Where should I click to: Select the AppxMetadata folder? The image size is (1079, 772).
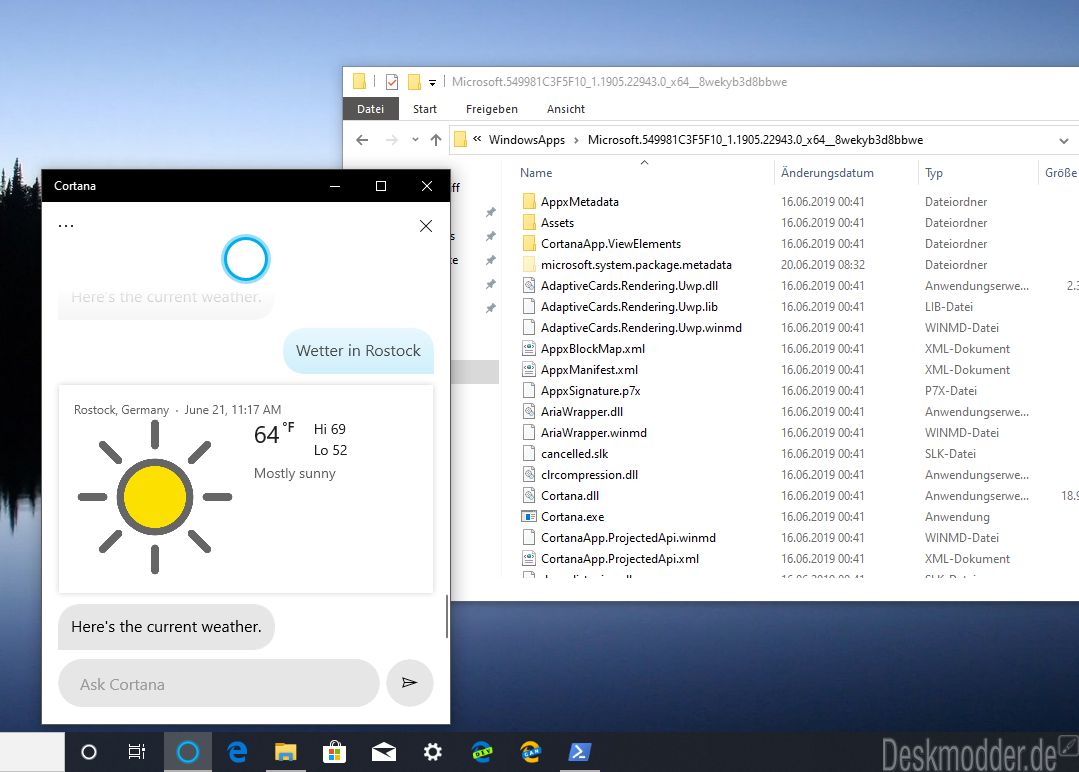(579, 202)
